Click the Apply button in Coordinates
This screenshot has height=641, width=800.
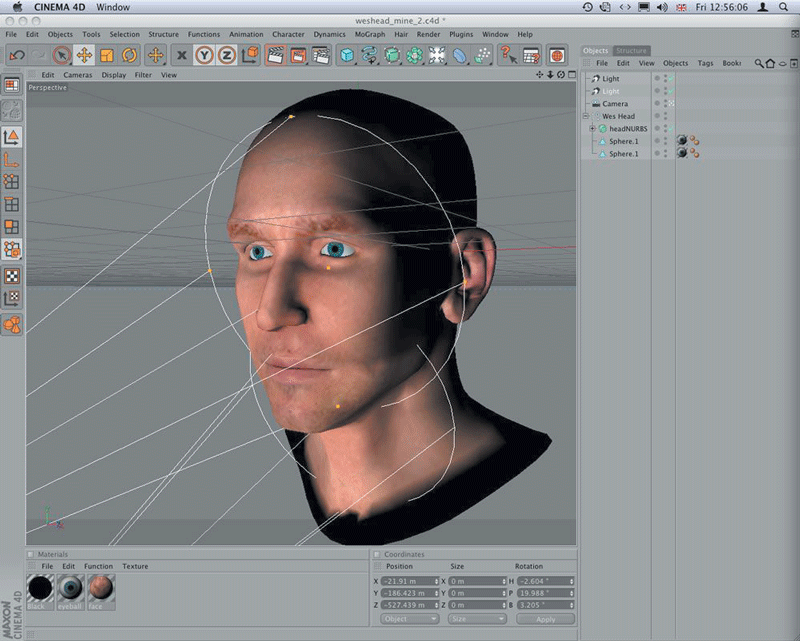click(545, 619)
